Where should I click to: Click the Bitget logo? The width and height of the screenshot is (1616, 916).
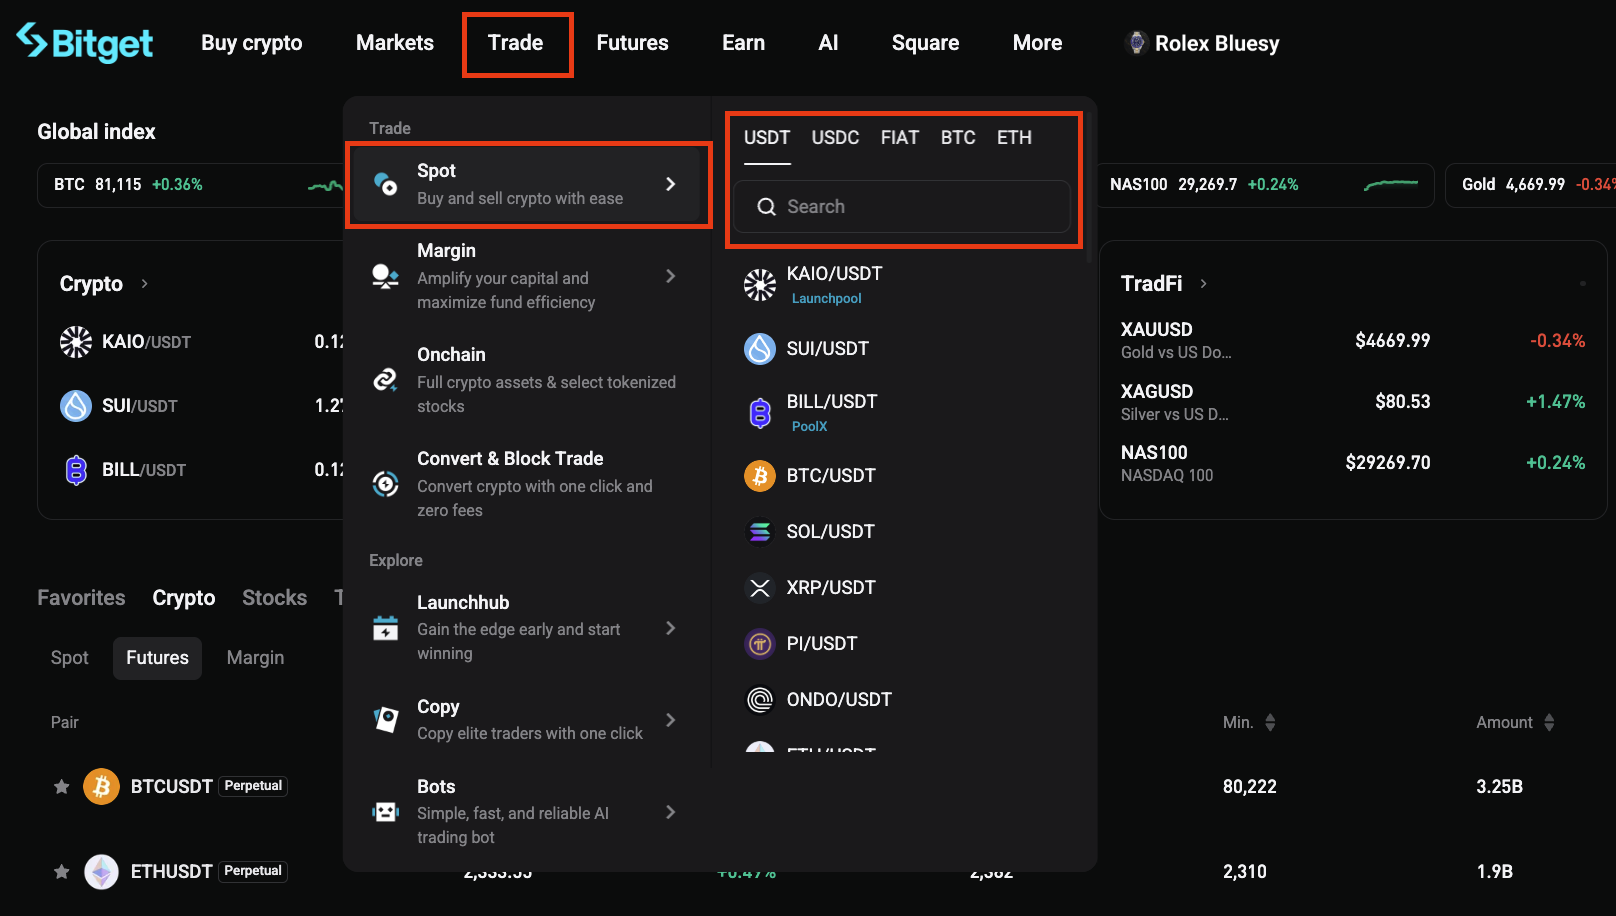85,42
